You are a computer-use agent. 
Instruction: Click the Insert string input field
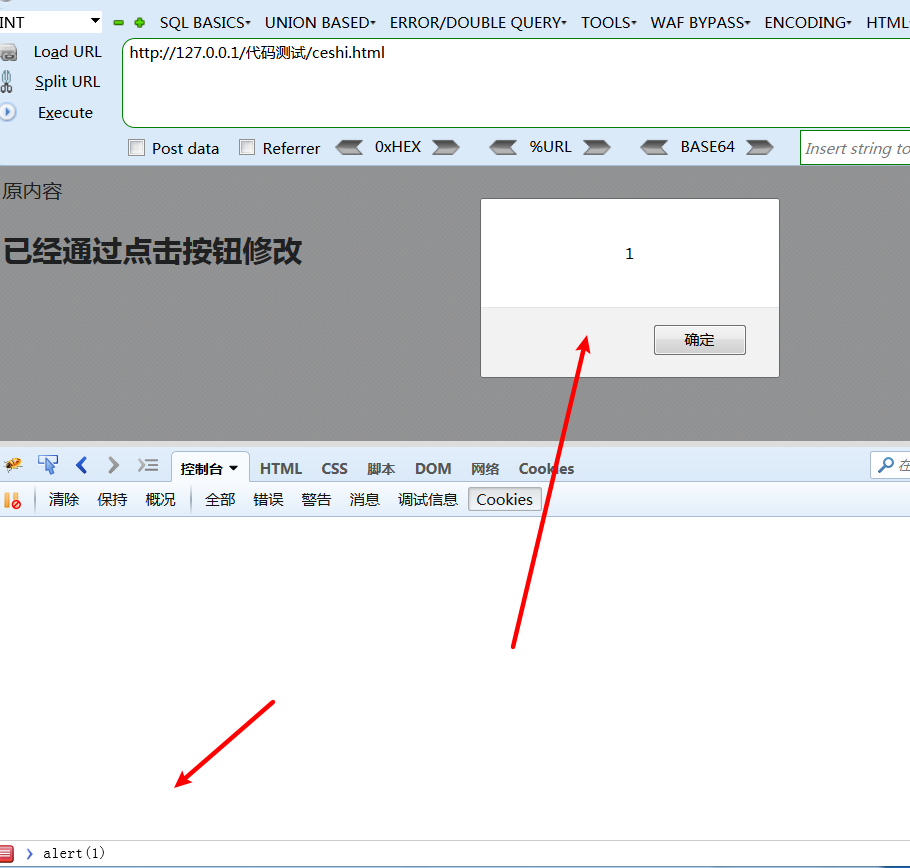[x=855, y=148]
